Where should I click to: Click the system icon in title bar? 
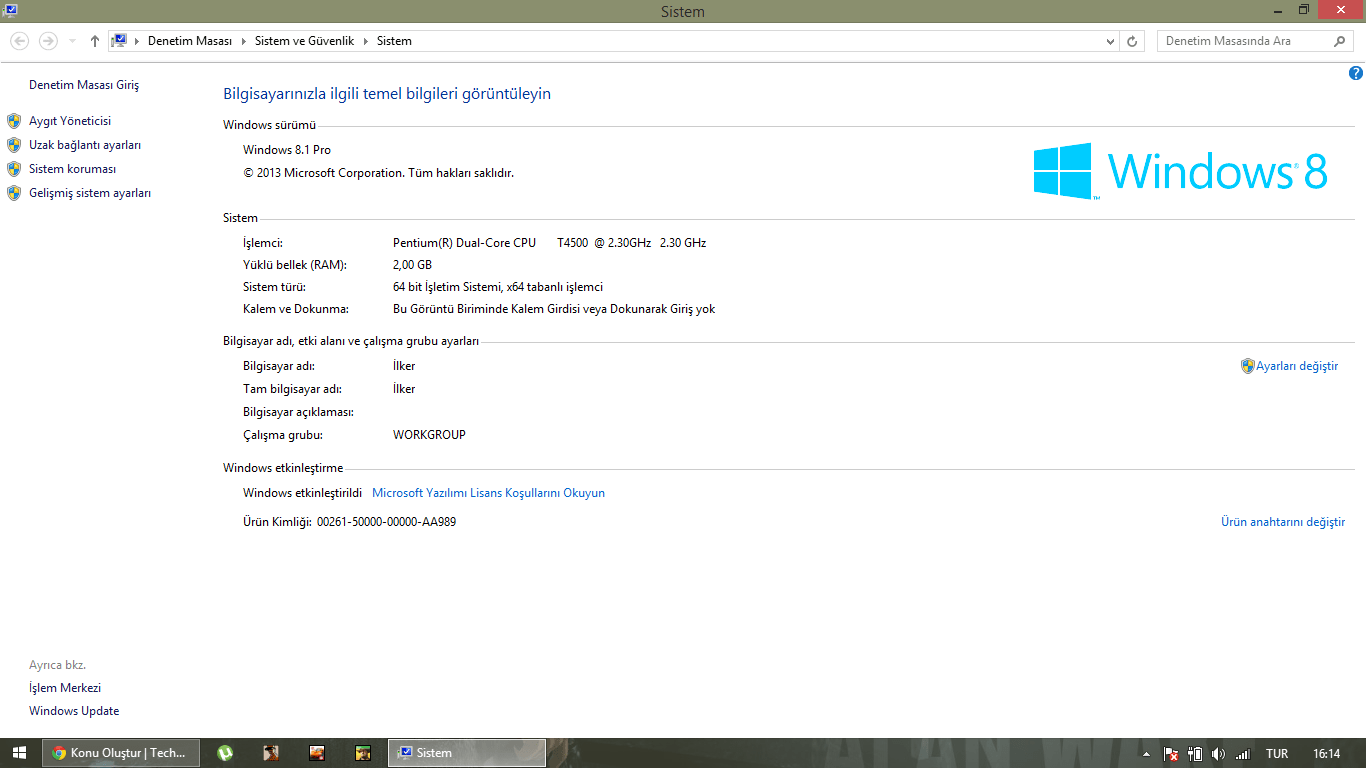[9, 10]
